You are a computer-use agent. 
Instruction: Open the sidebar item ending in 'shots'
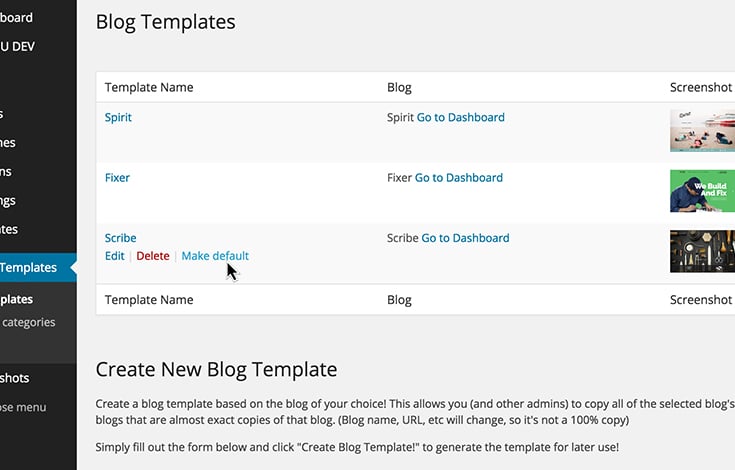pos(15,378)
